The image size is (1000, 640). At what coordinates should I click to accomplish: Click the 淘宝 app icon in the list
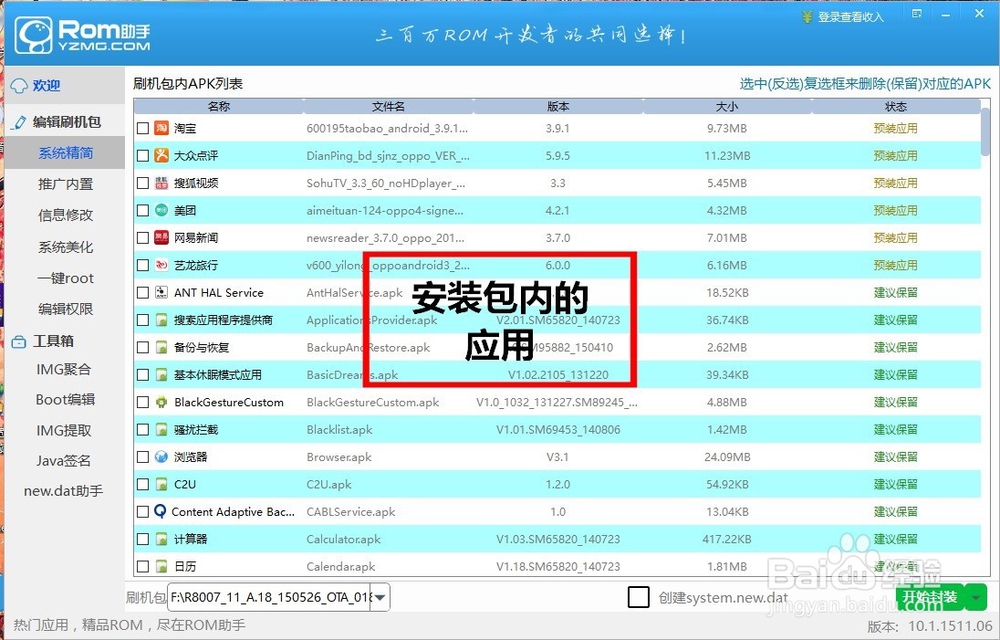pos(160,128)
